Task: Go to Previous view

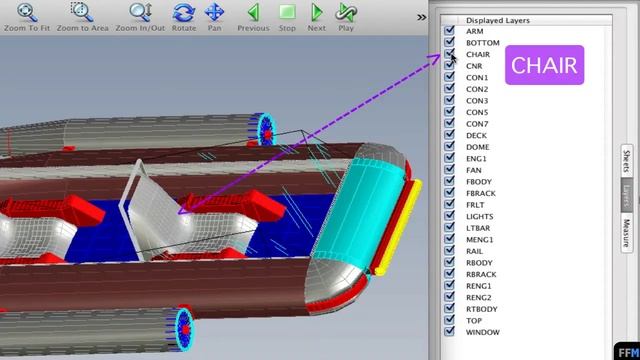Action: pos(253,18)
